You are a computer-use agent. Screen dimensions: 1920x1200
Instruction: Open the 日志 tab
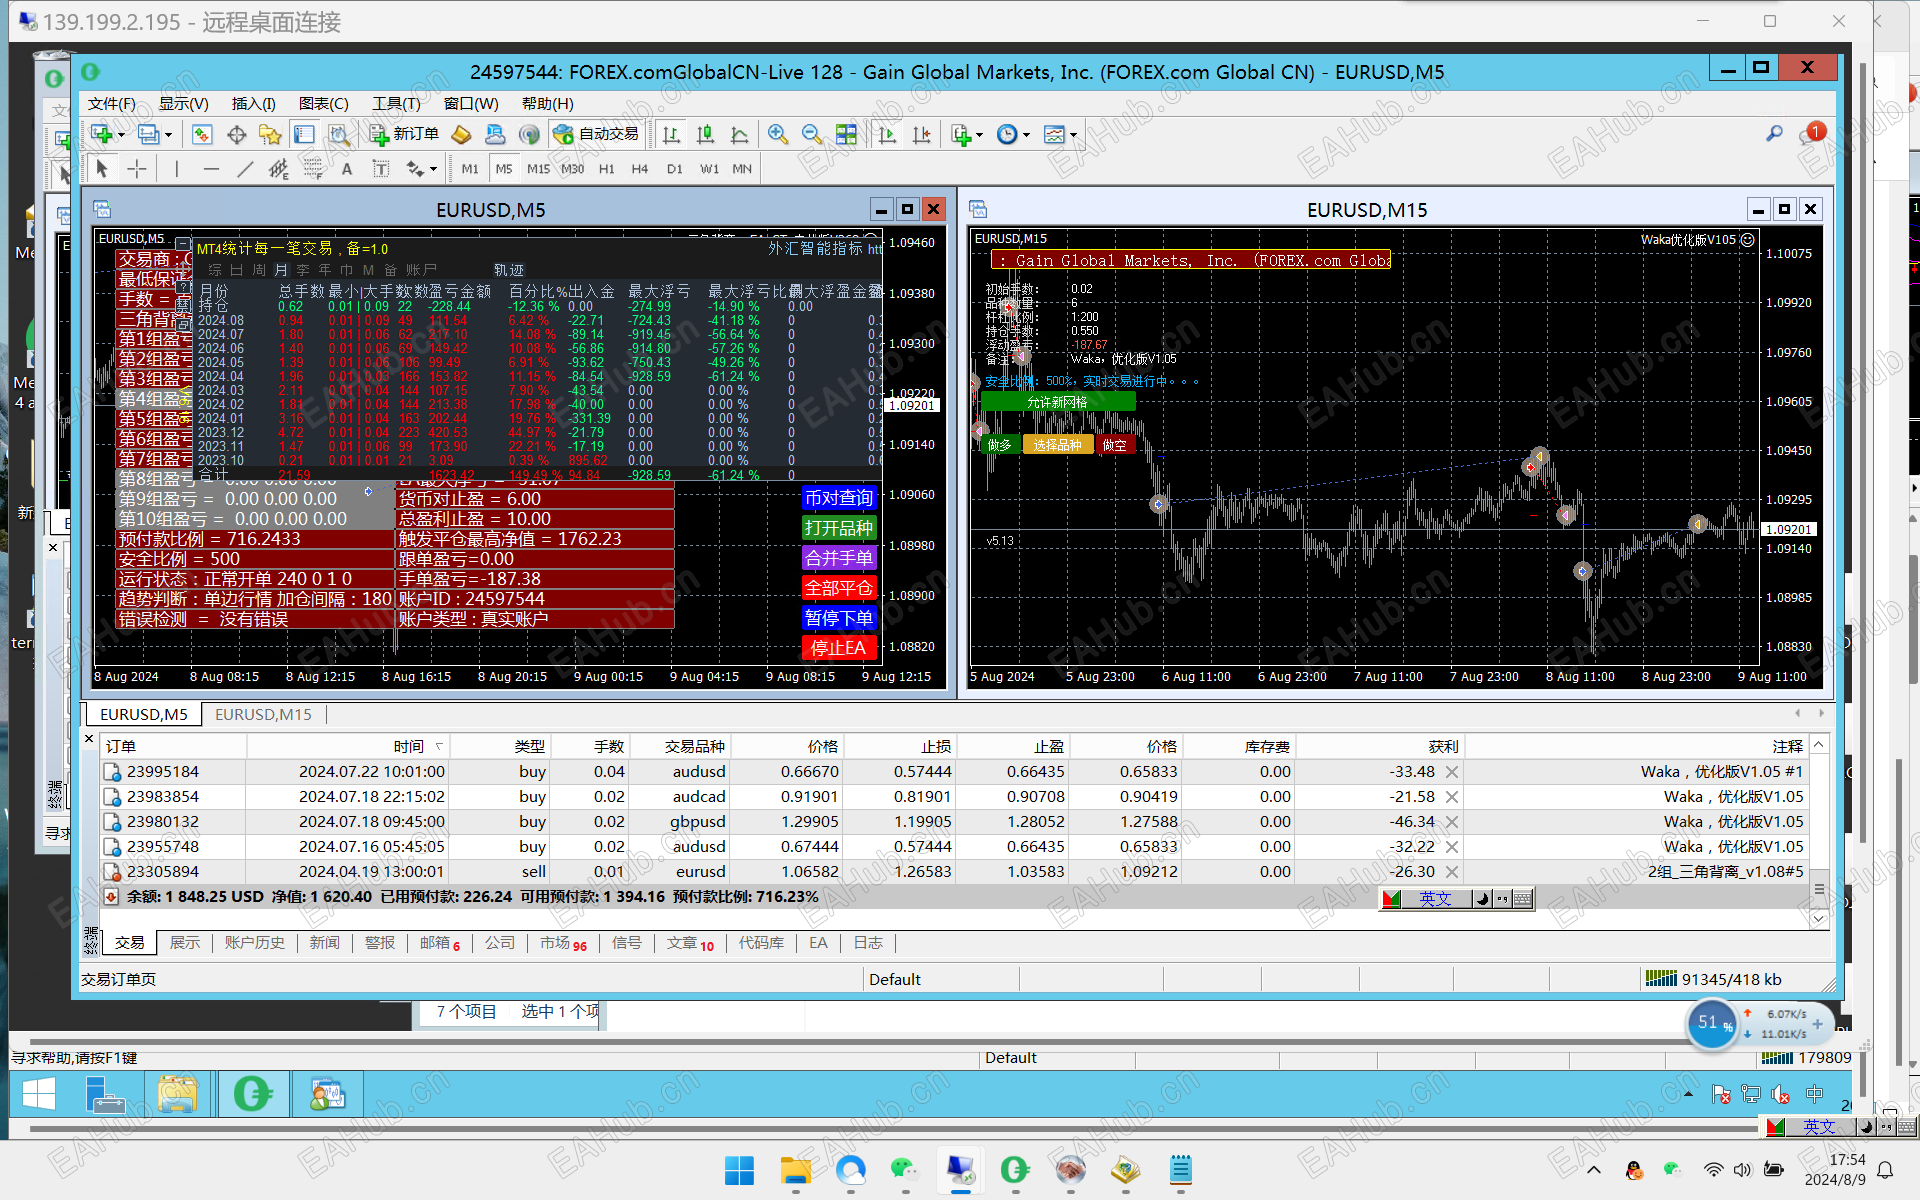[x=868, y=943]
